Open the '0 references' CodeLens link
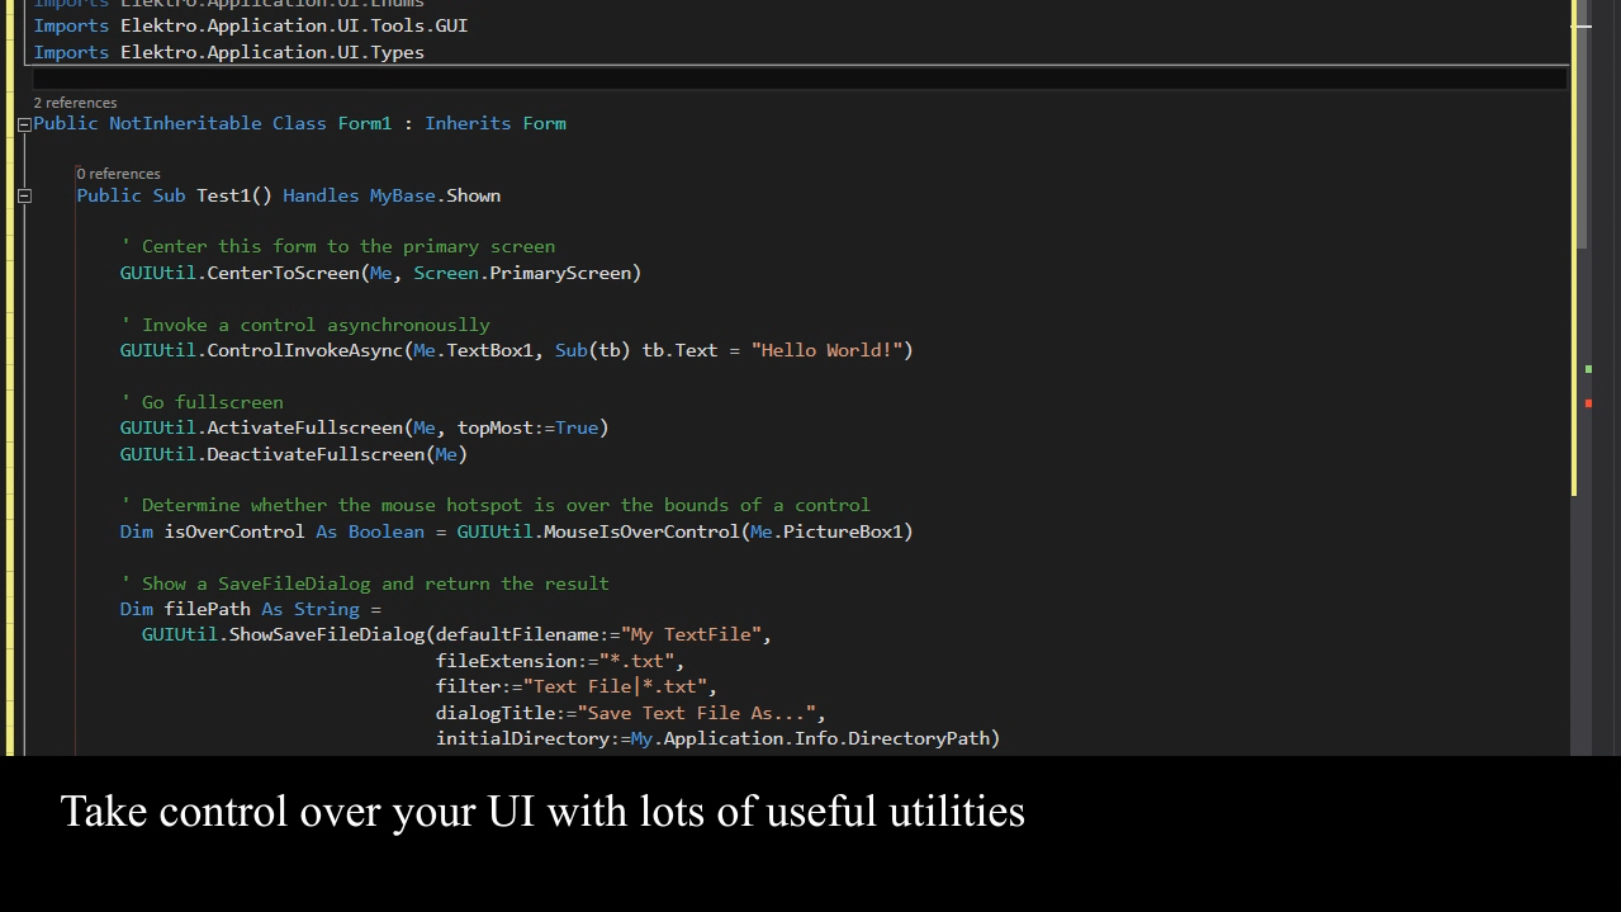This screenshot has width=1621, height=912. click(x=118, y=174)
